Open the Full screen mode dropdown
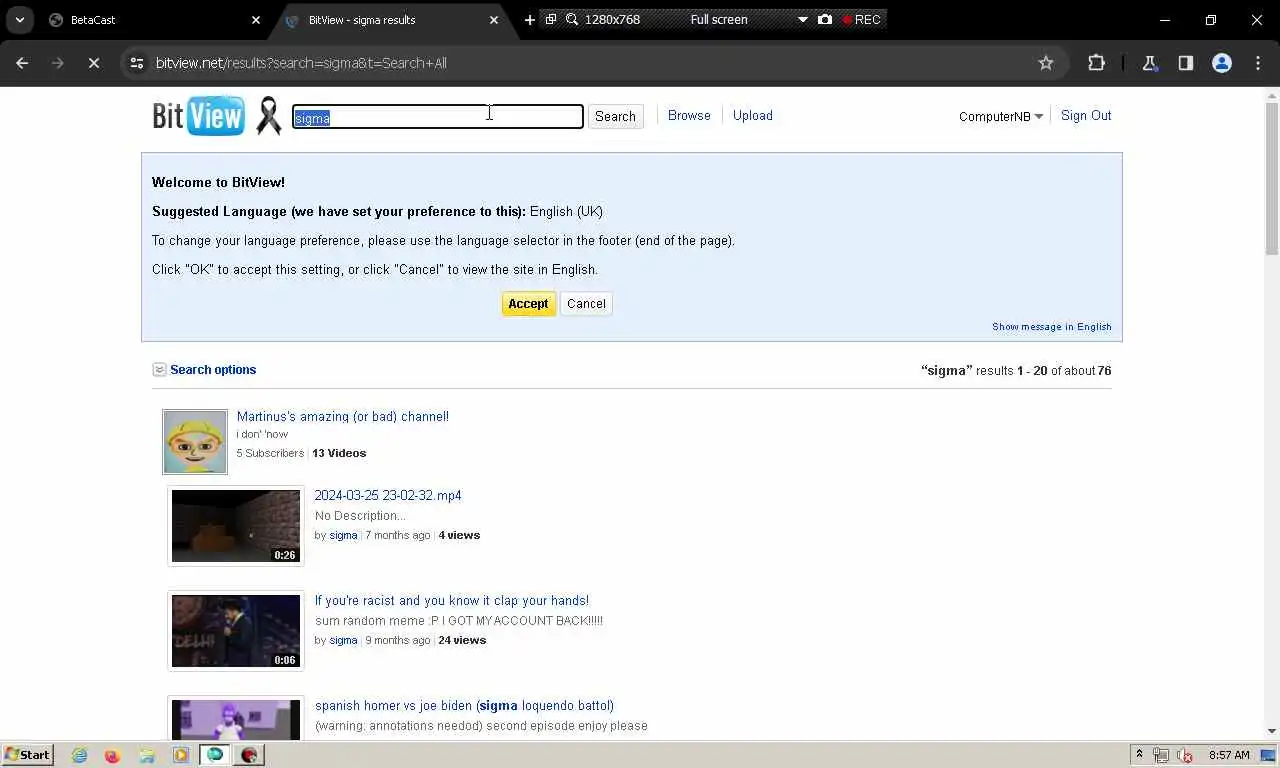Viewport: 1280px width, 768px height. 802,19
